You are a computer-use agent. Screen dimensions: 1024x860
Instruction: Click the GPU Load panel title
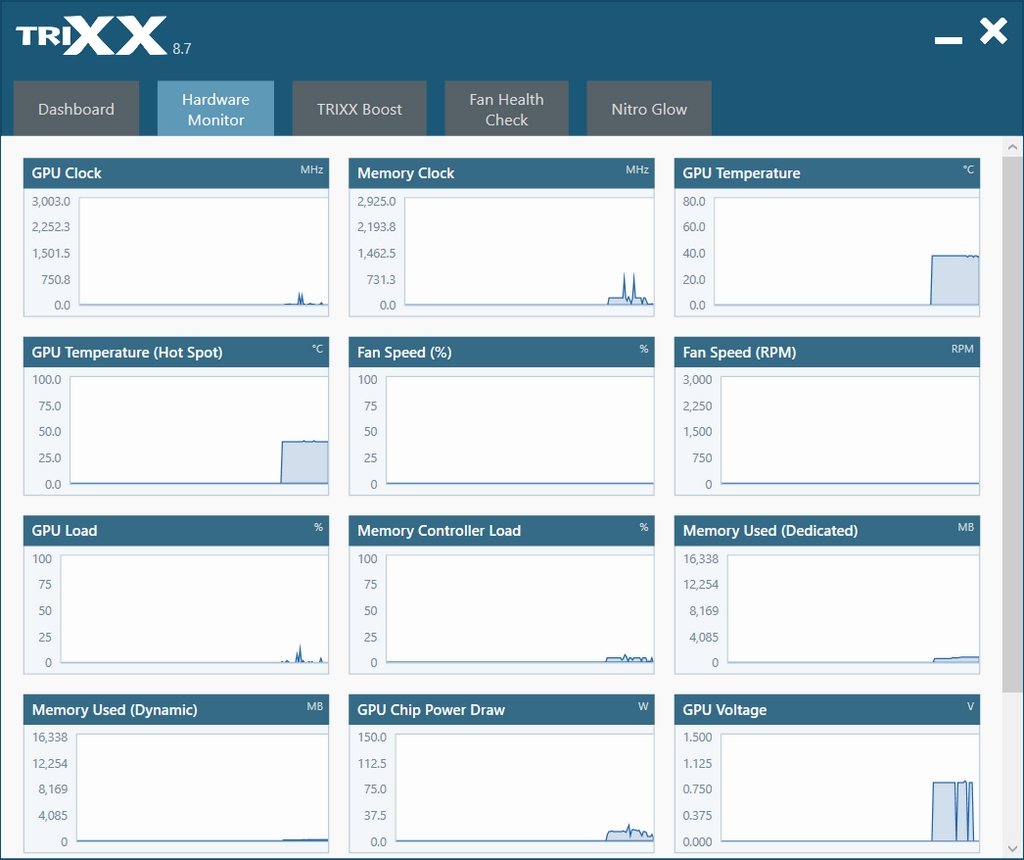pos(64,530)
